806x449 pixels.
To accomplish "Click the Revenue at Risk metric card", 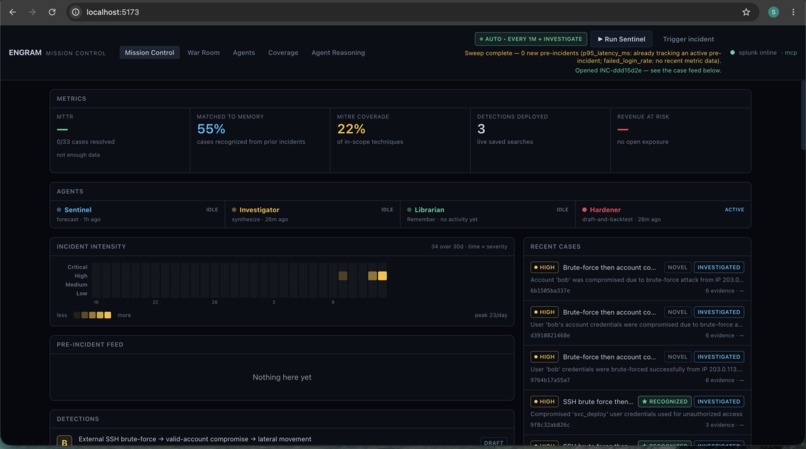I will (681, 140).
